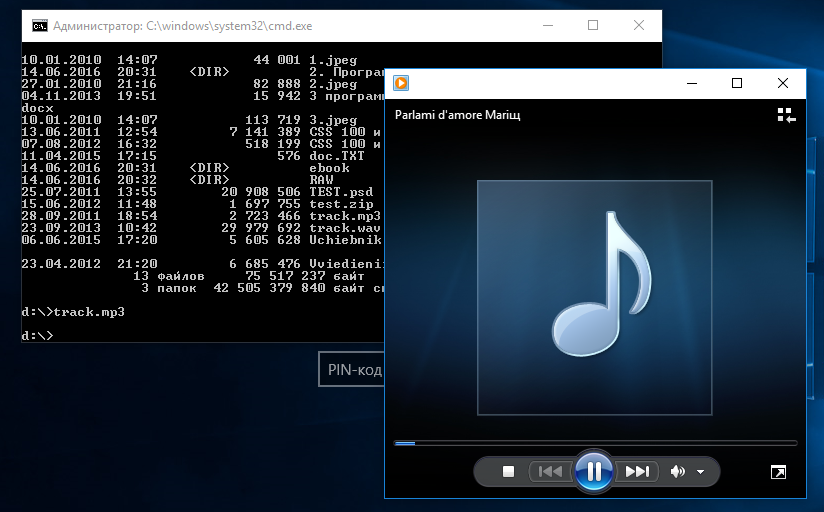This screenshot has height=512, width=824.
Task: Click the Windows Media Player title icon
Action: pyautogui.click(x=401, y=83)
